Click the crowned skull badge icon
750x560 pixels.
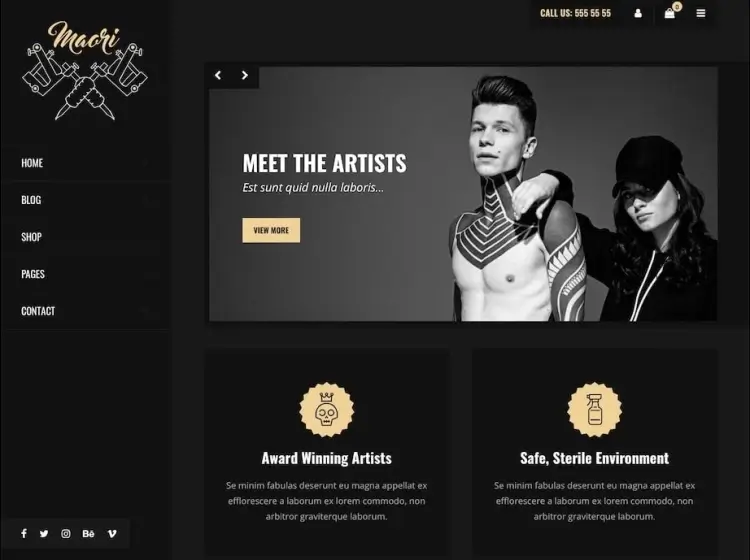coord(327,409)
